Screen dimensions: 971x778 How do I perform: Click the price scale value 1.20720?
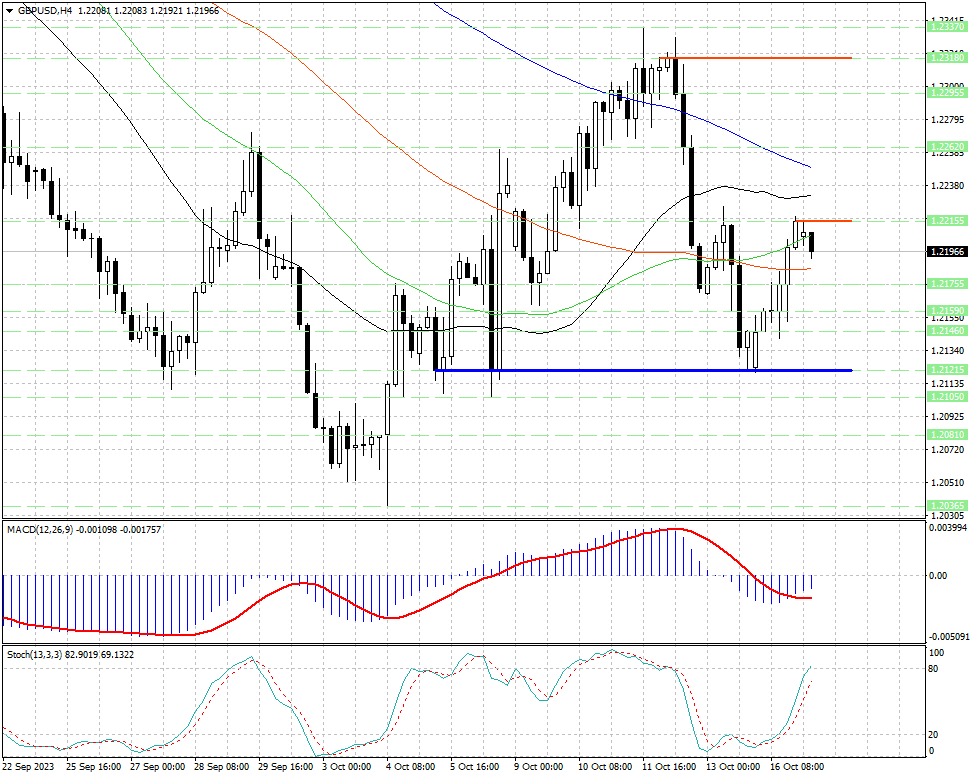(x=947, y=449)
